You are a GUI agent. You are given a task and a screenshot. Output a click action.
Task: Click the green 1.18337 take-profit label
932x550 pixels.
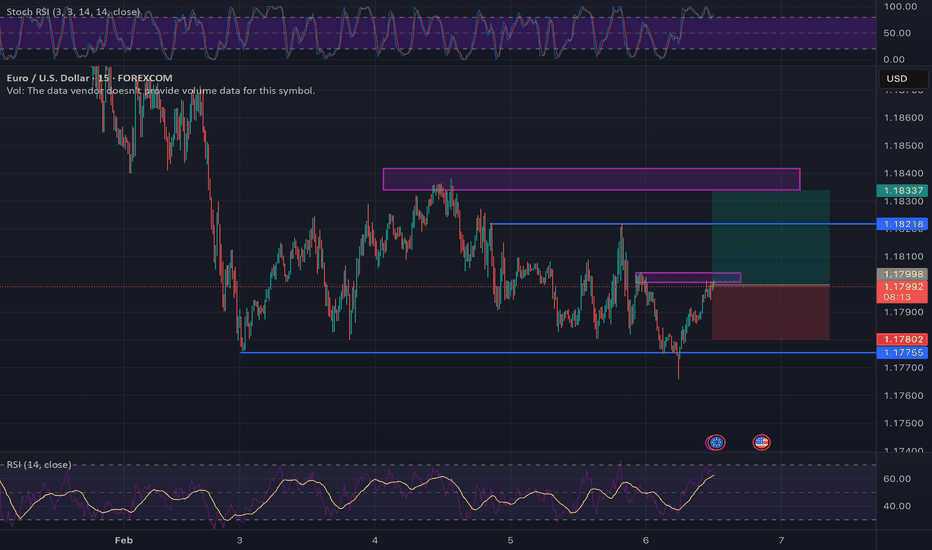click(x=902, y=190)
